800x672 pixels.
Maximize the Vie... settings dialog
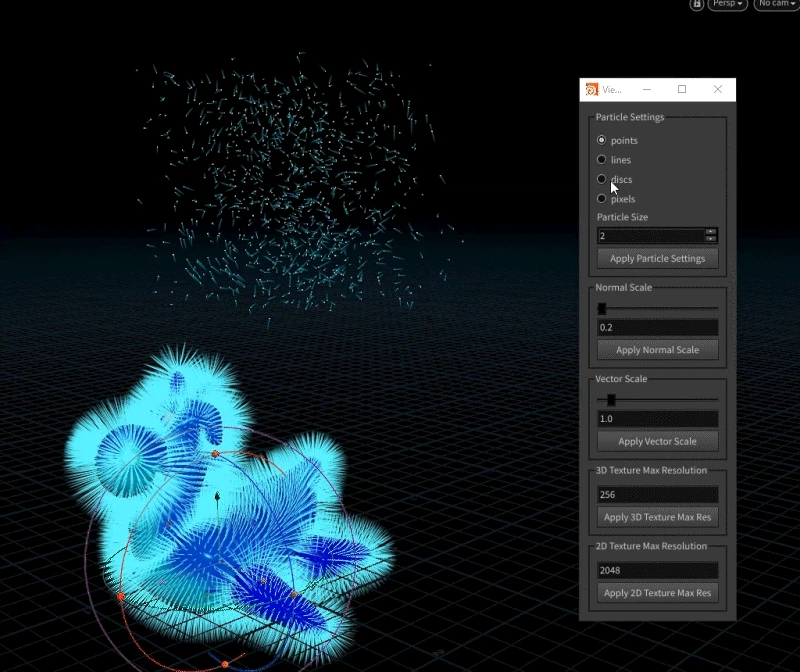point(682,89)
